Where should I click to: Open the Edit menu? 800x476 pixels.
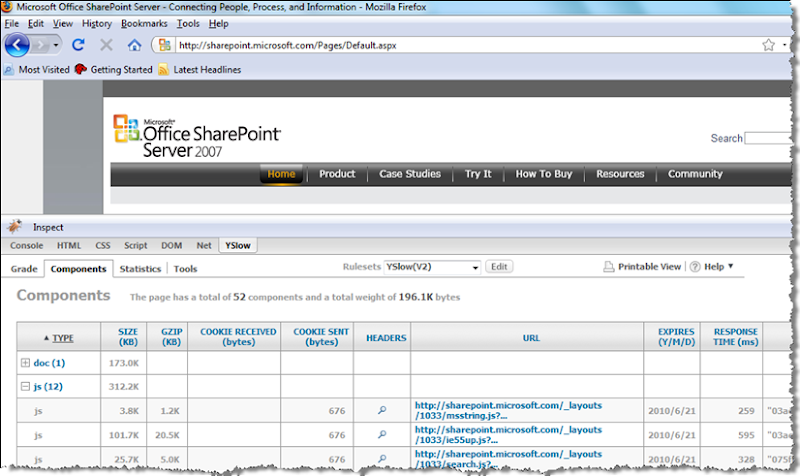tap(36, 23)
